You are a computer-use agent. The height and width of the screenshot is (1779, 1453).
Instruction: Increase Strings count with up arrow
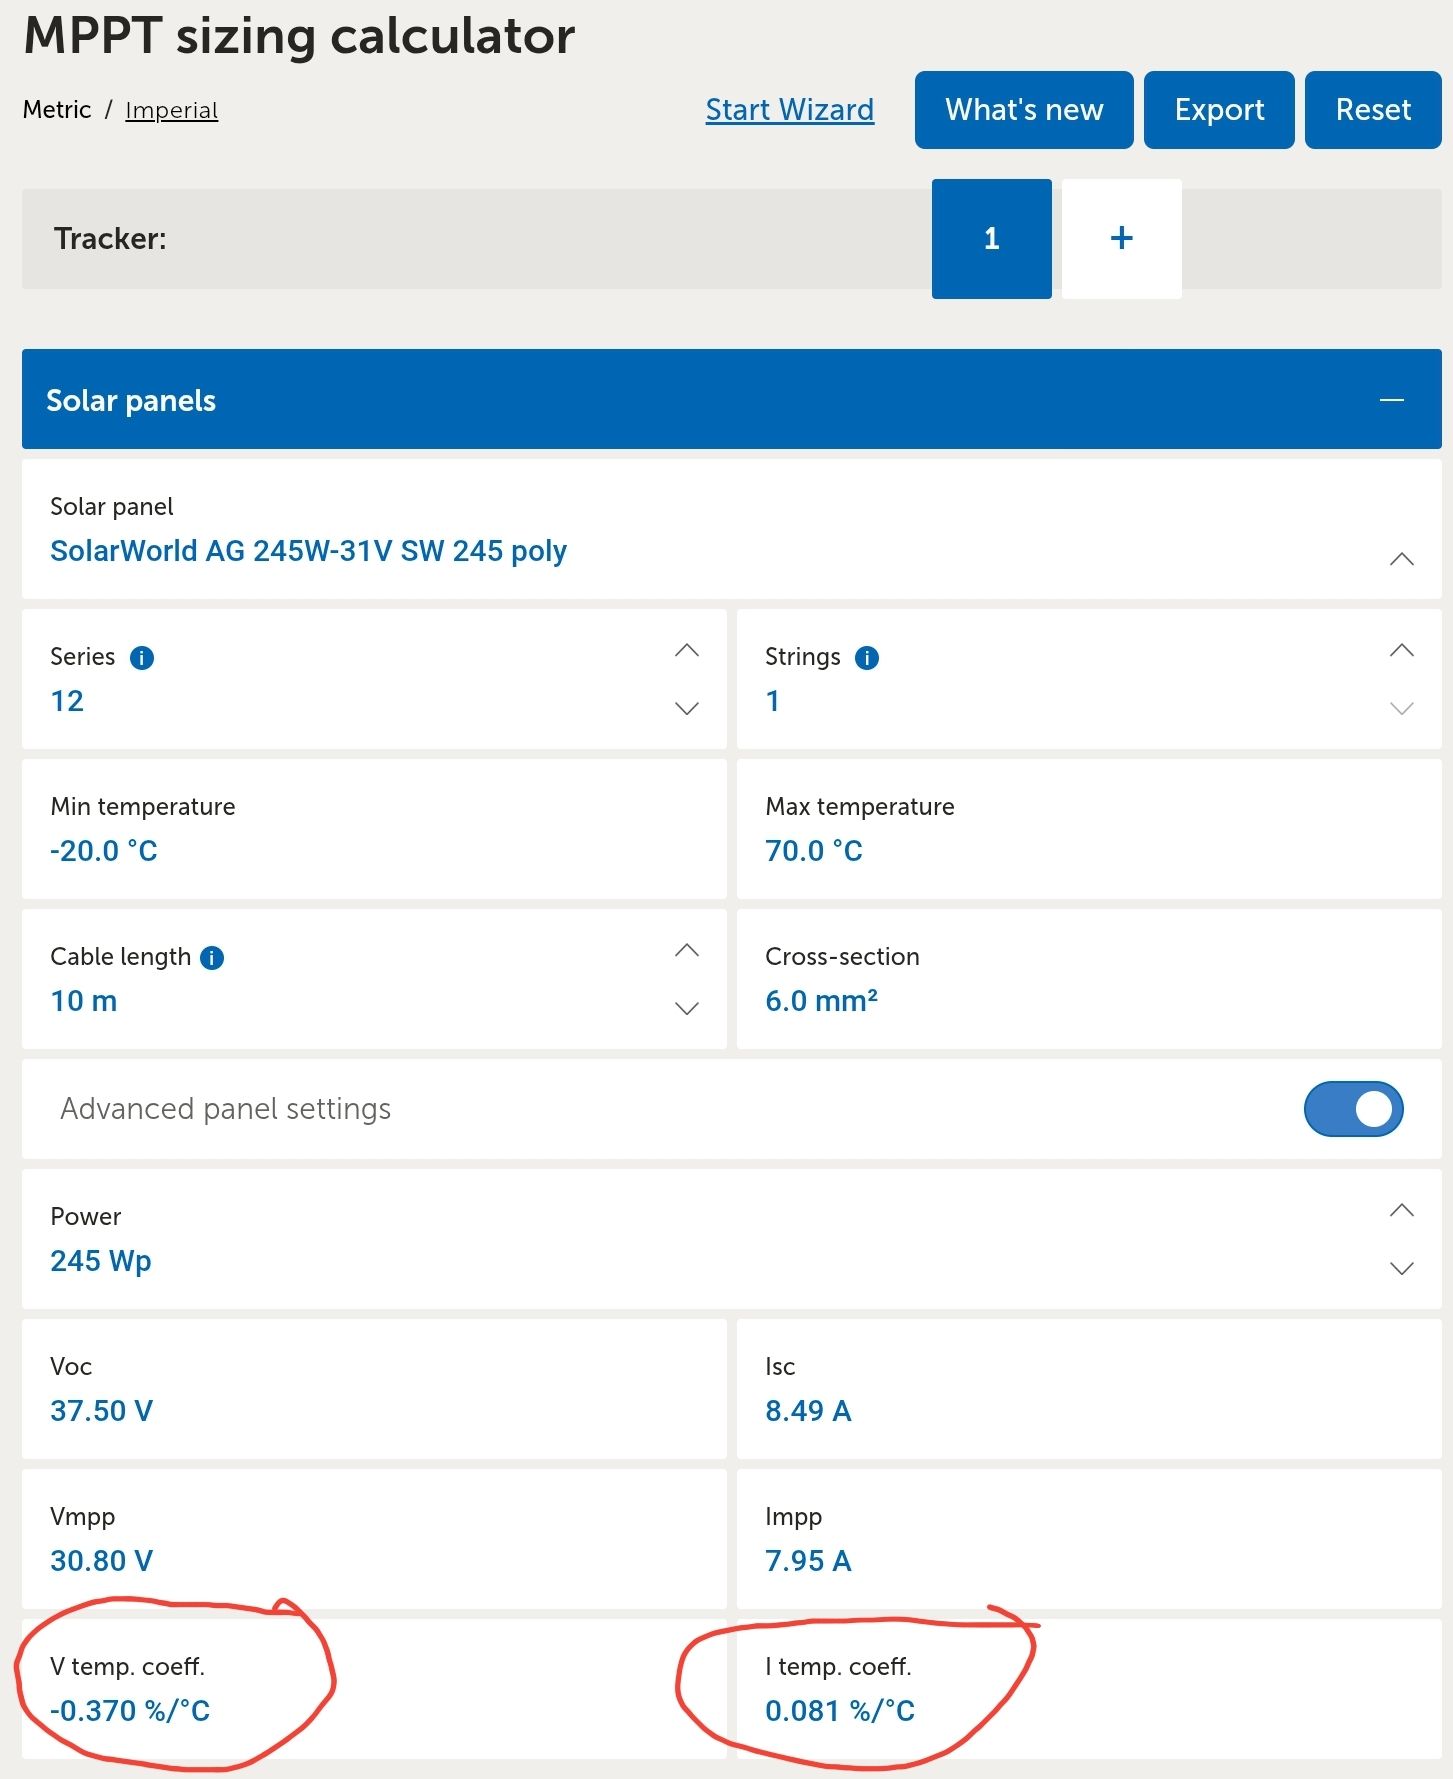coord(1401,651)
